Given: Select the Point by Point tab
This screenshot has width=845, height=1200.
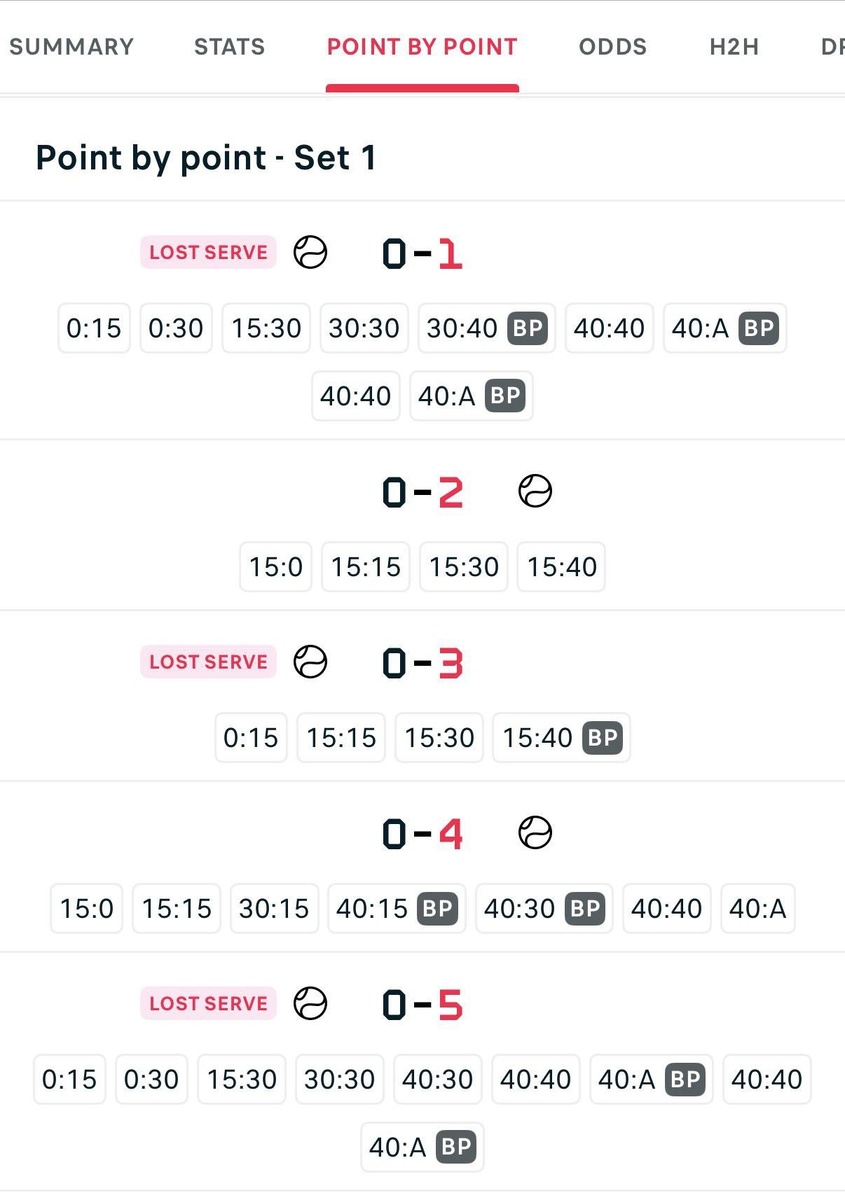Looking at the screenshot, I should click(422, 46).
